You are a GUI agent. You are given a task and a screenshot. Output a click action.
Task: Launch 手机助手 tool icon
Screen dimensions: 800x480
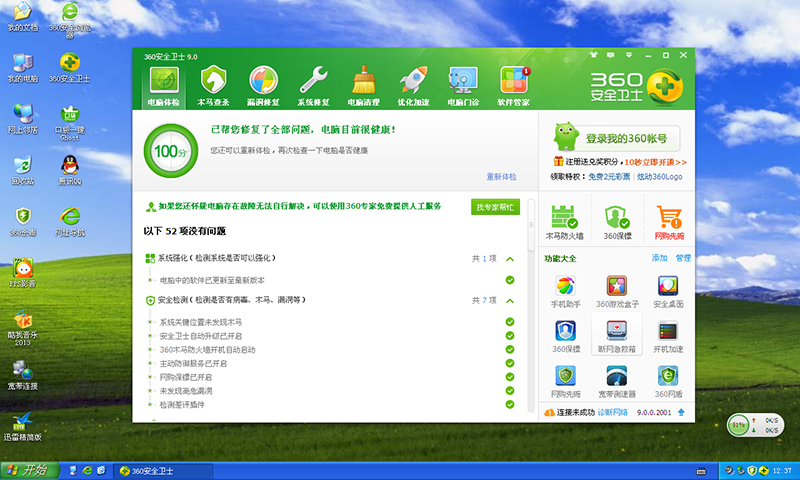pos(566,291)
